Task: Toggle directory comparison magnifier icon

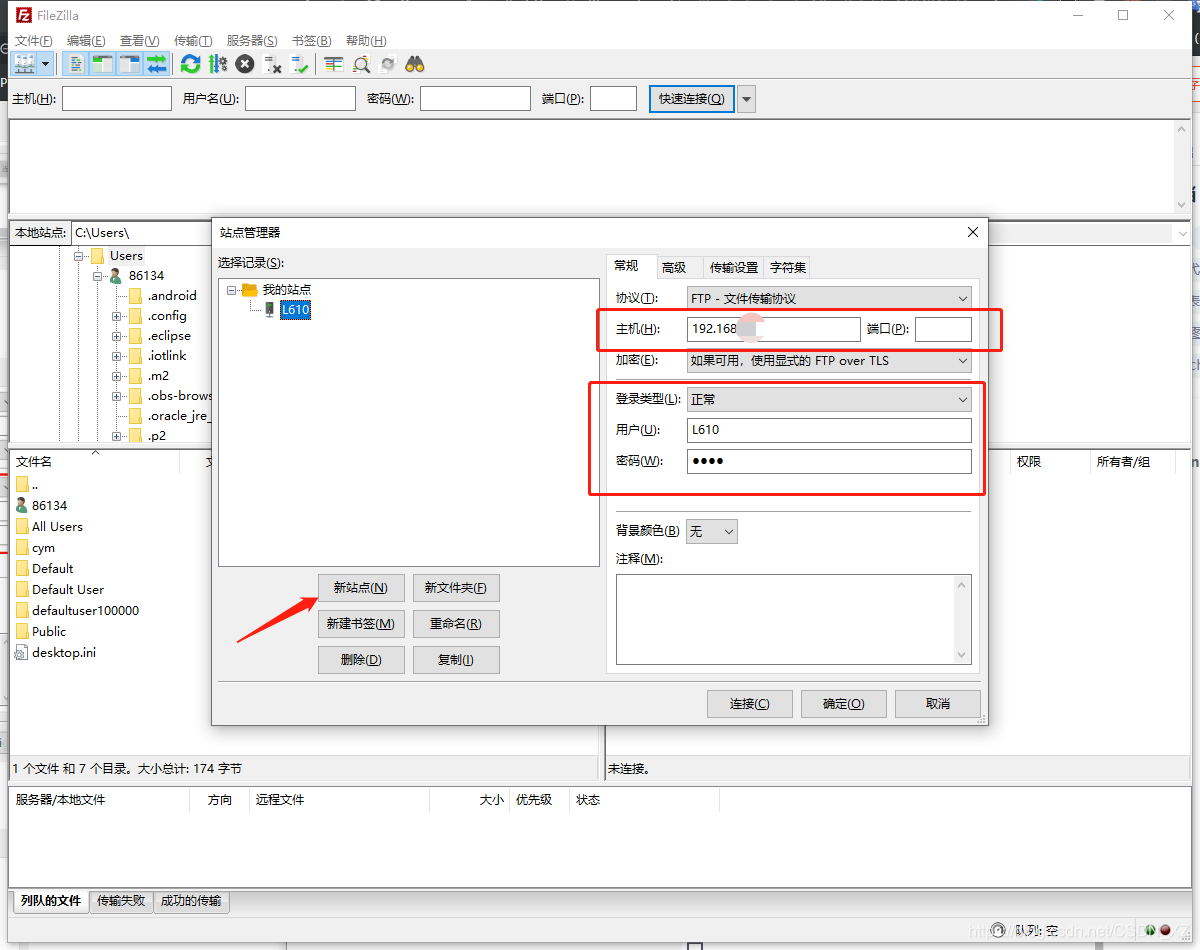Action: click(361, 64)
